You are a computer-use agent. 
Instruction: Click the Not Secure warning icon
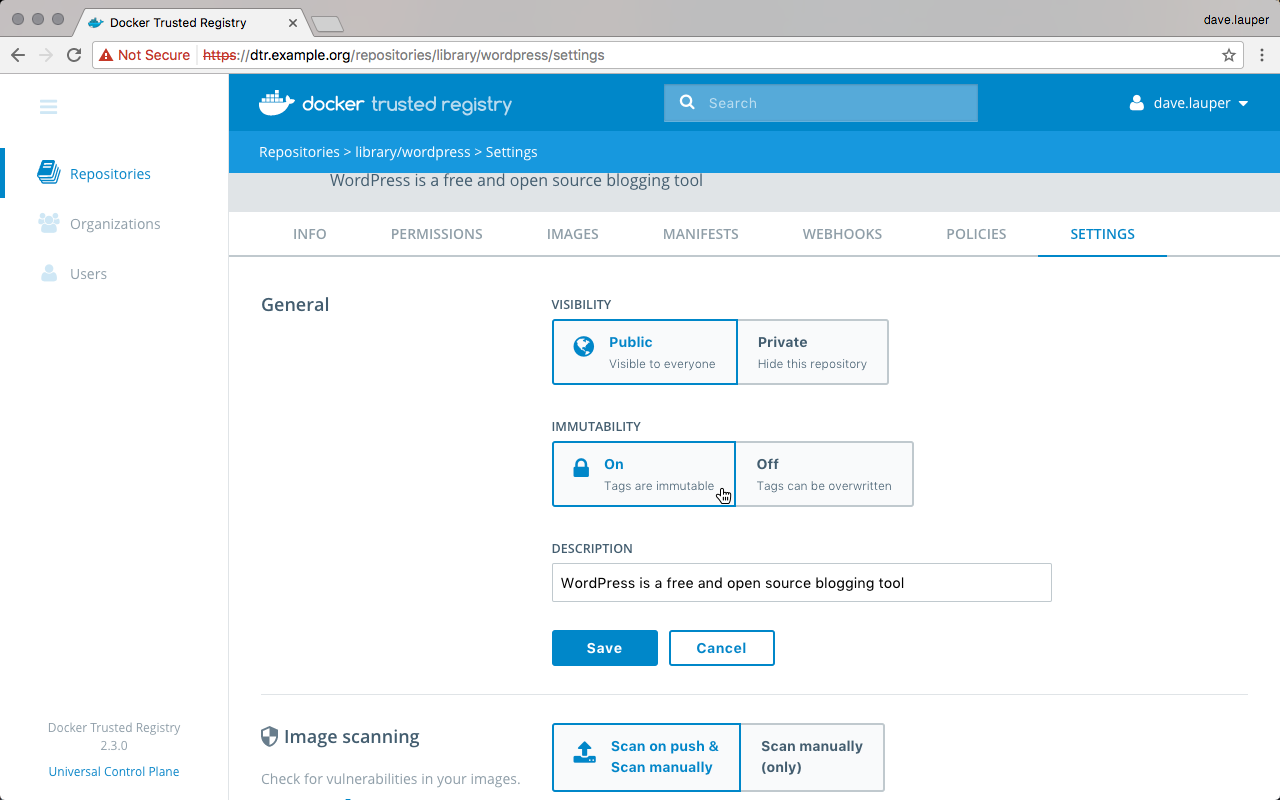(x=106, y=55)
